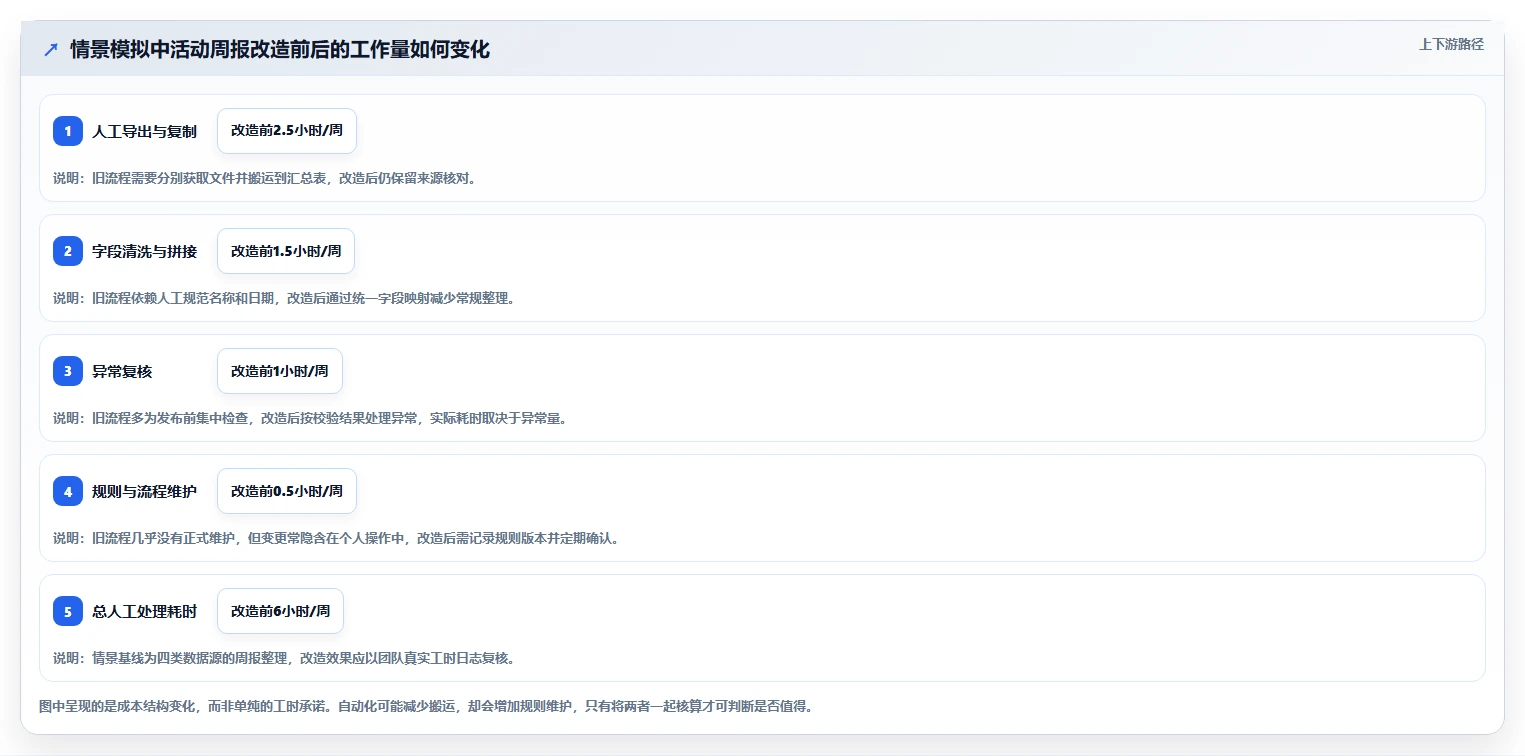This screenshot has width=1525, height=756.
Task: Select step badge 3 for 异常复核
Action: (68, 371)
